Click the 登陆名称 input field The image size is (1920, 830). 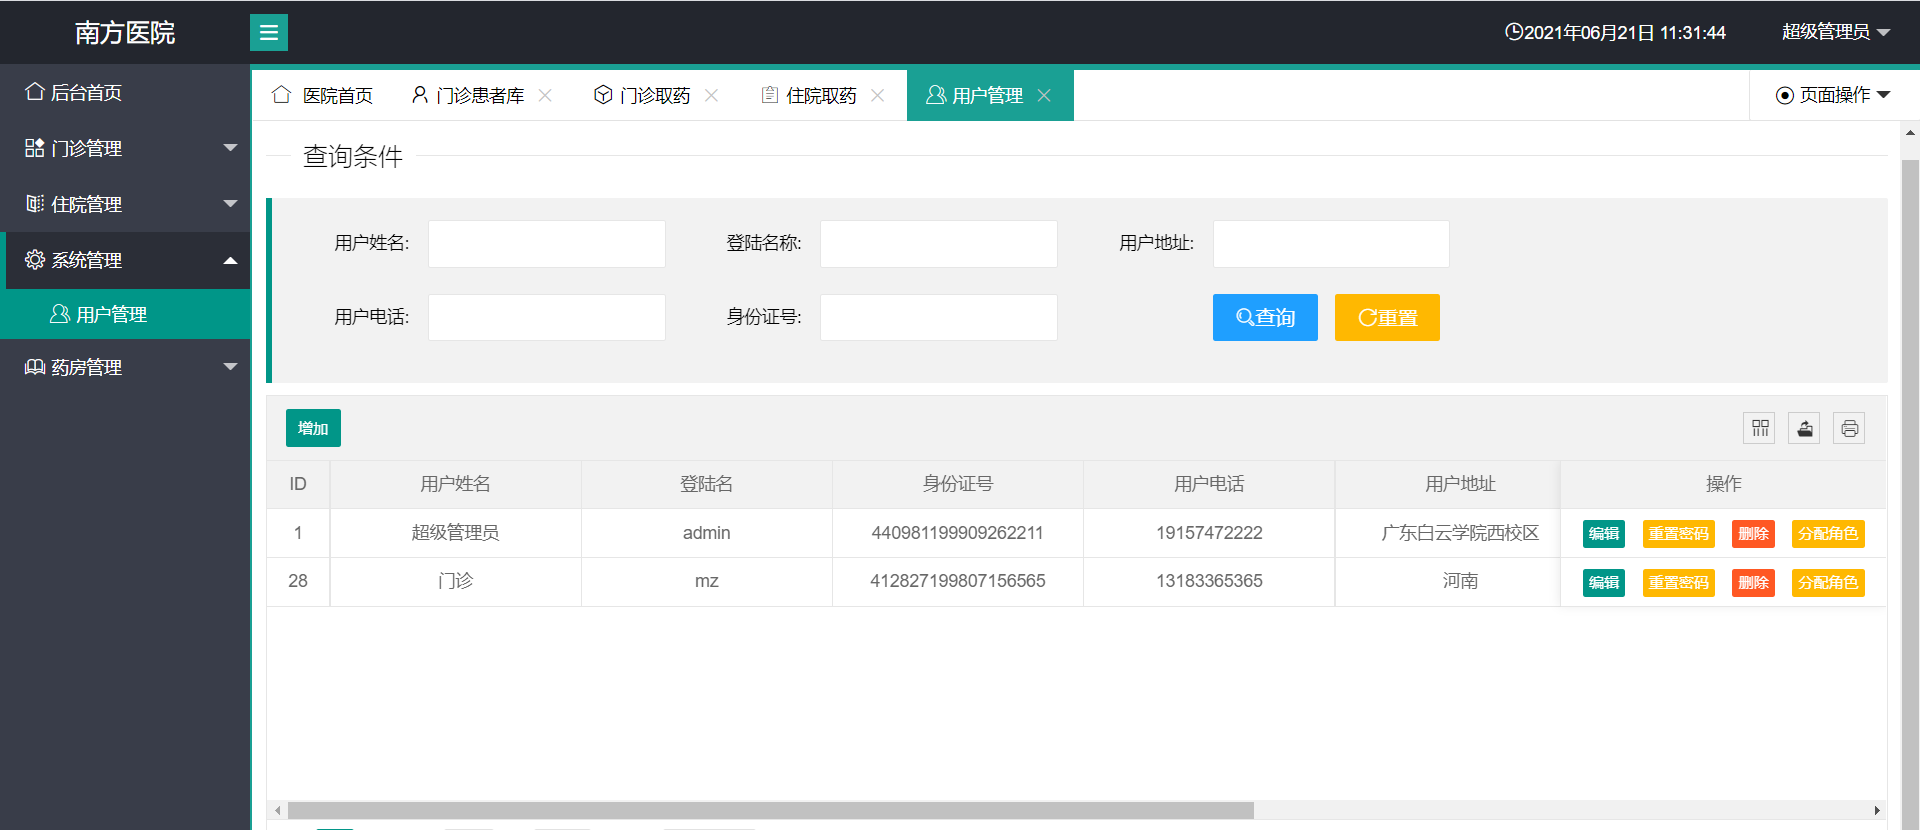(939, 244)
